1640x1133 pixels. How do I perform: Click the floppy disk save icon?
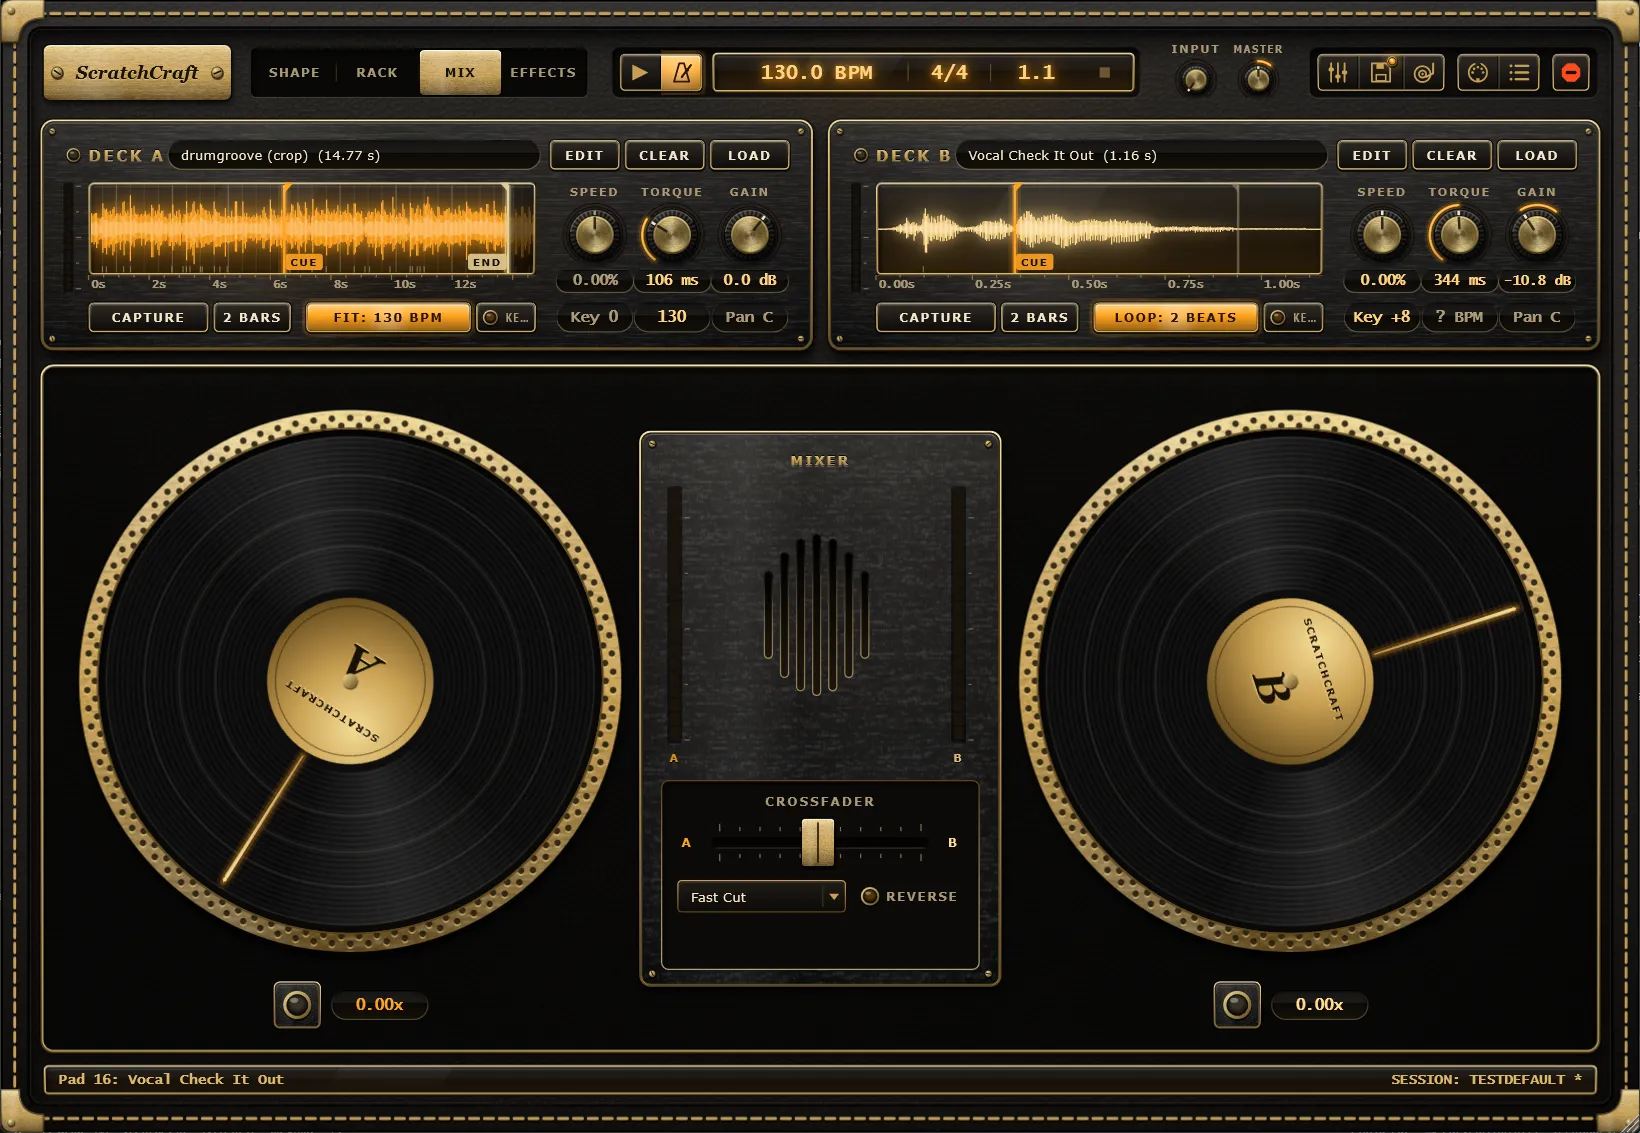point(1381,73)
